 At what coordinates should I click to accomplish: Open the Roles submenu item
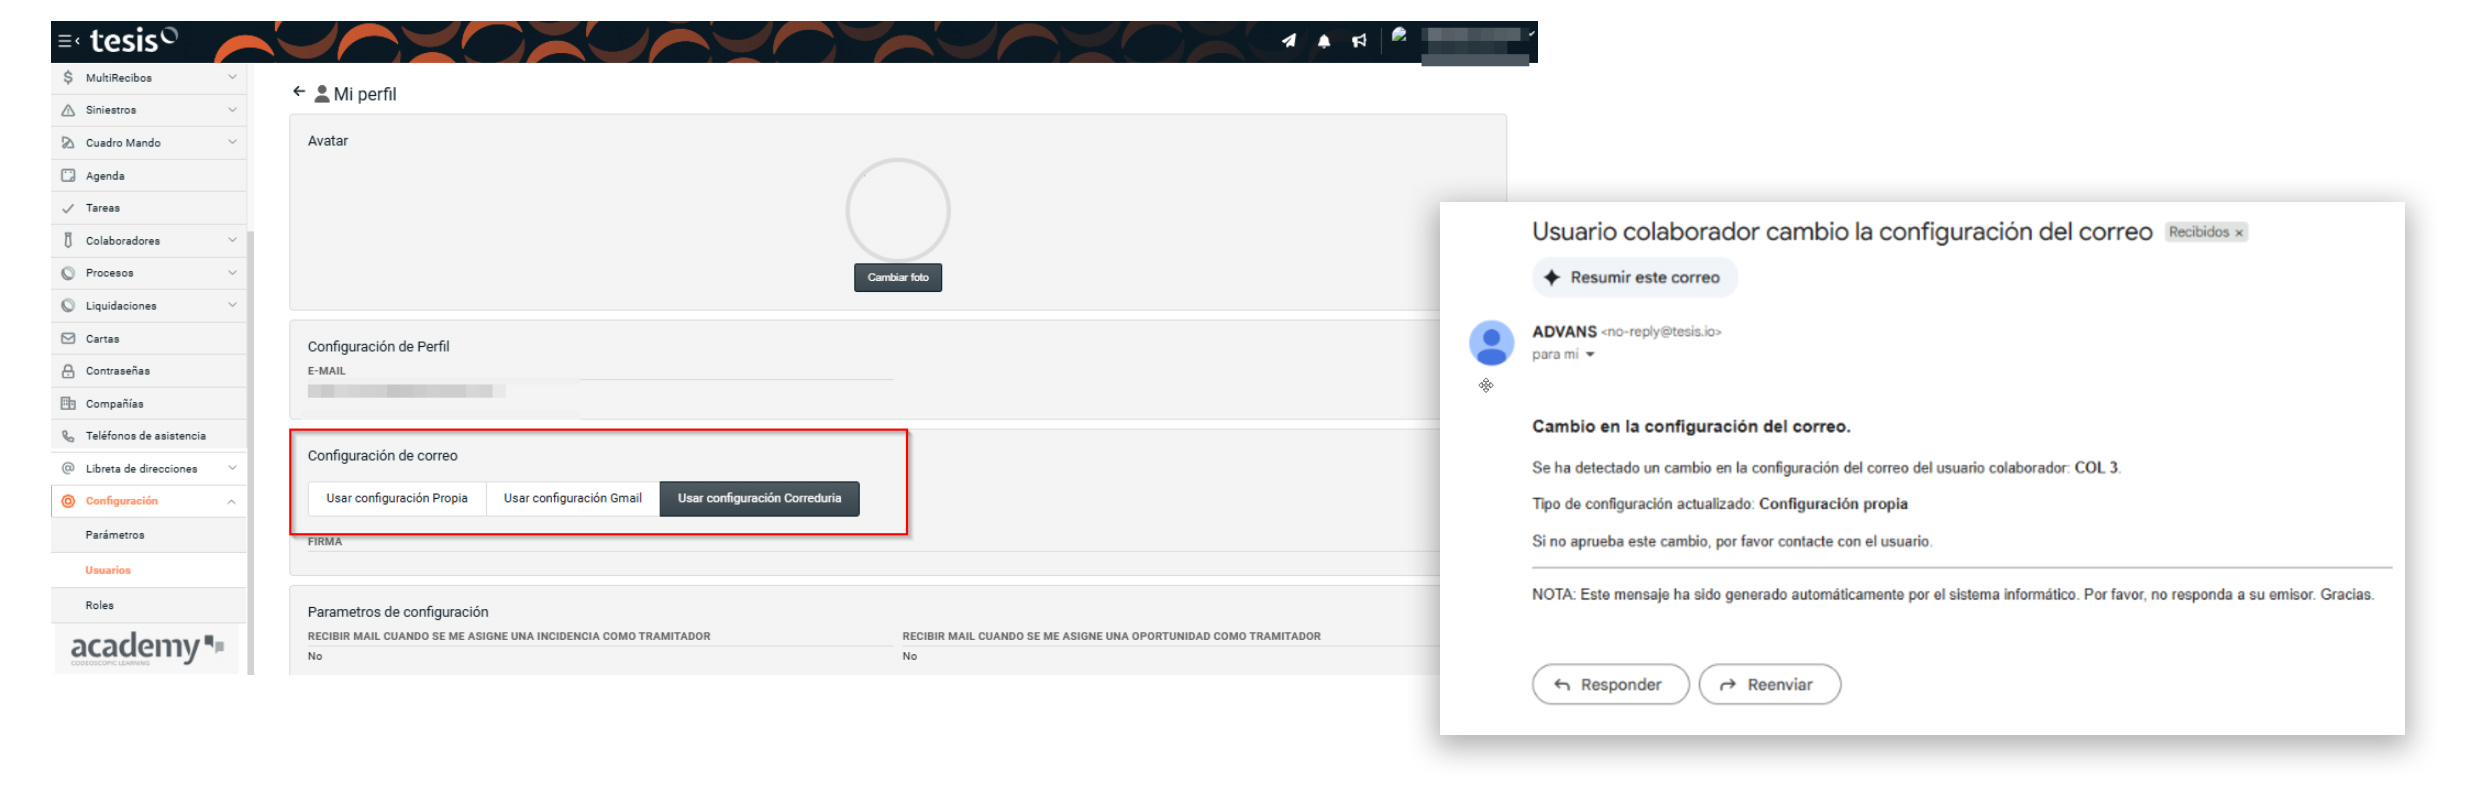point(100,605)
